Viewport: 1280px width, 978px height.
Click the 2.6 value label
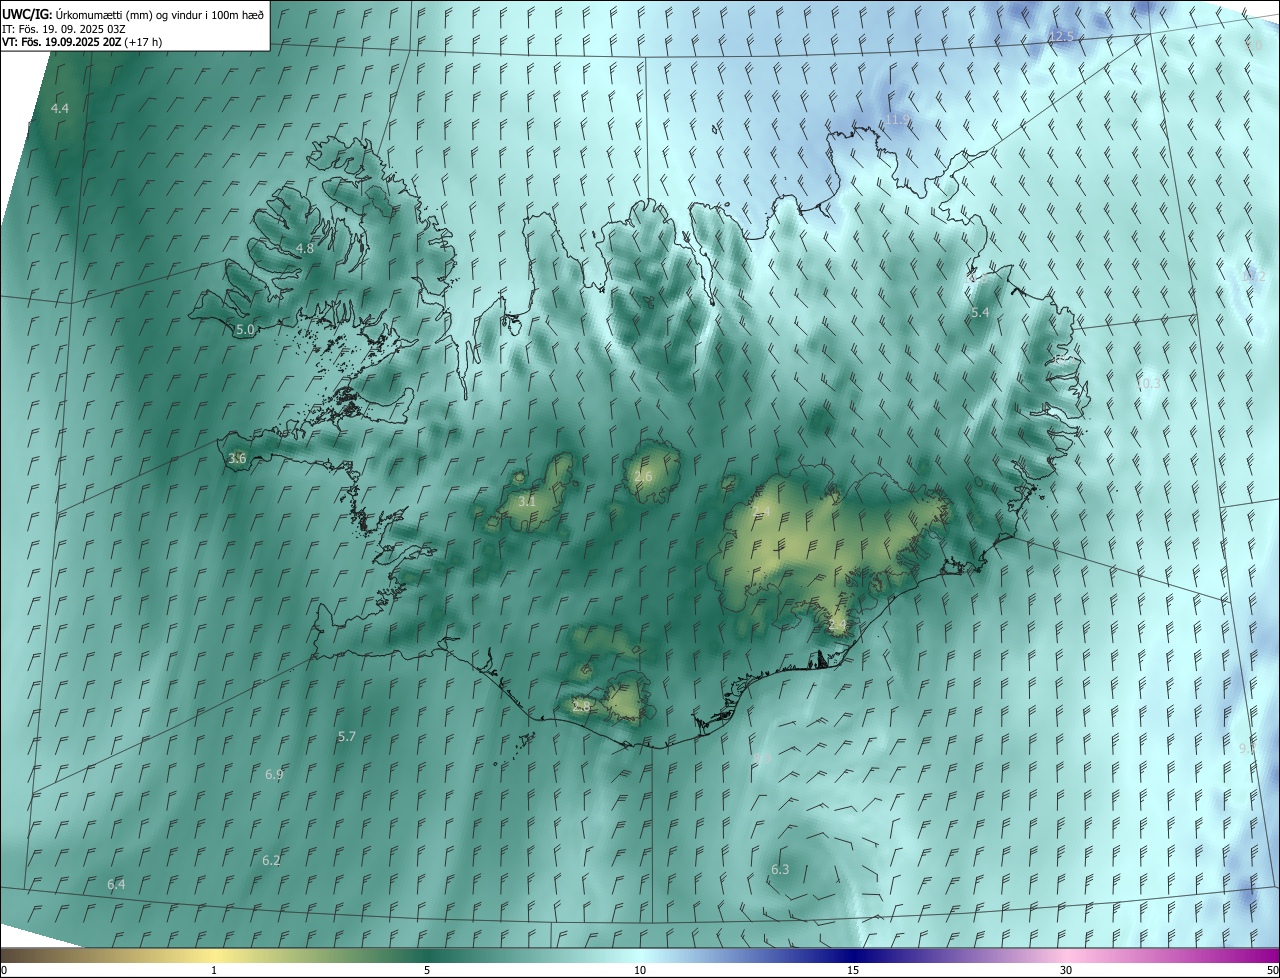tap(643, 477)
